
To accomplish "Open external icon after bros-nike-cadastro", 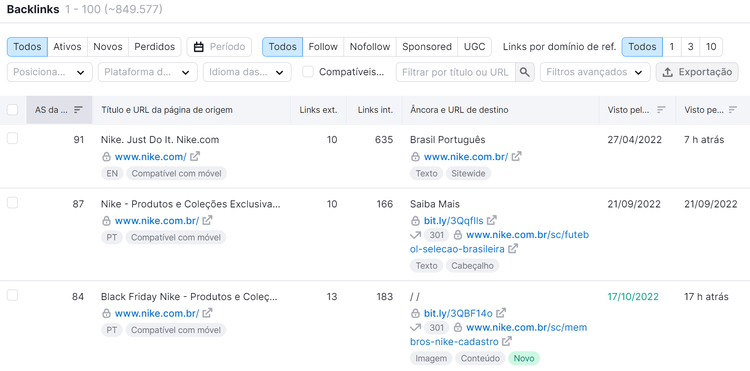I will coord(507,341).
